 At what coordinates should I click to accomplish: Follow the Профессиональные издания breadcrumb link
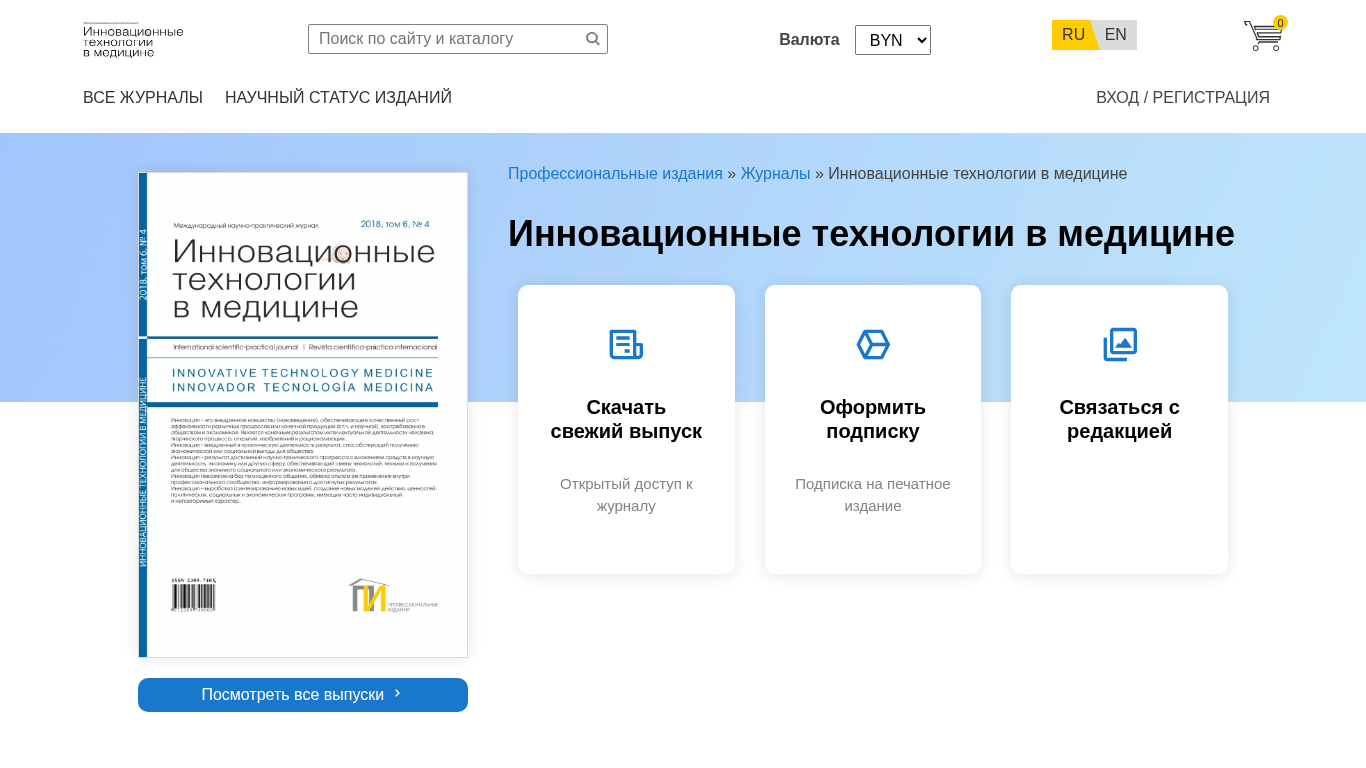615,174
